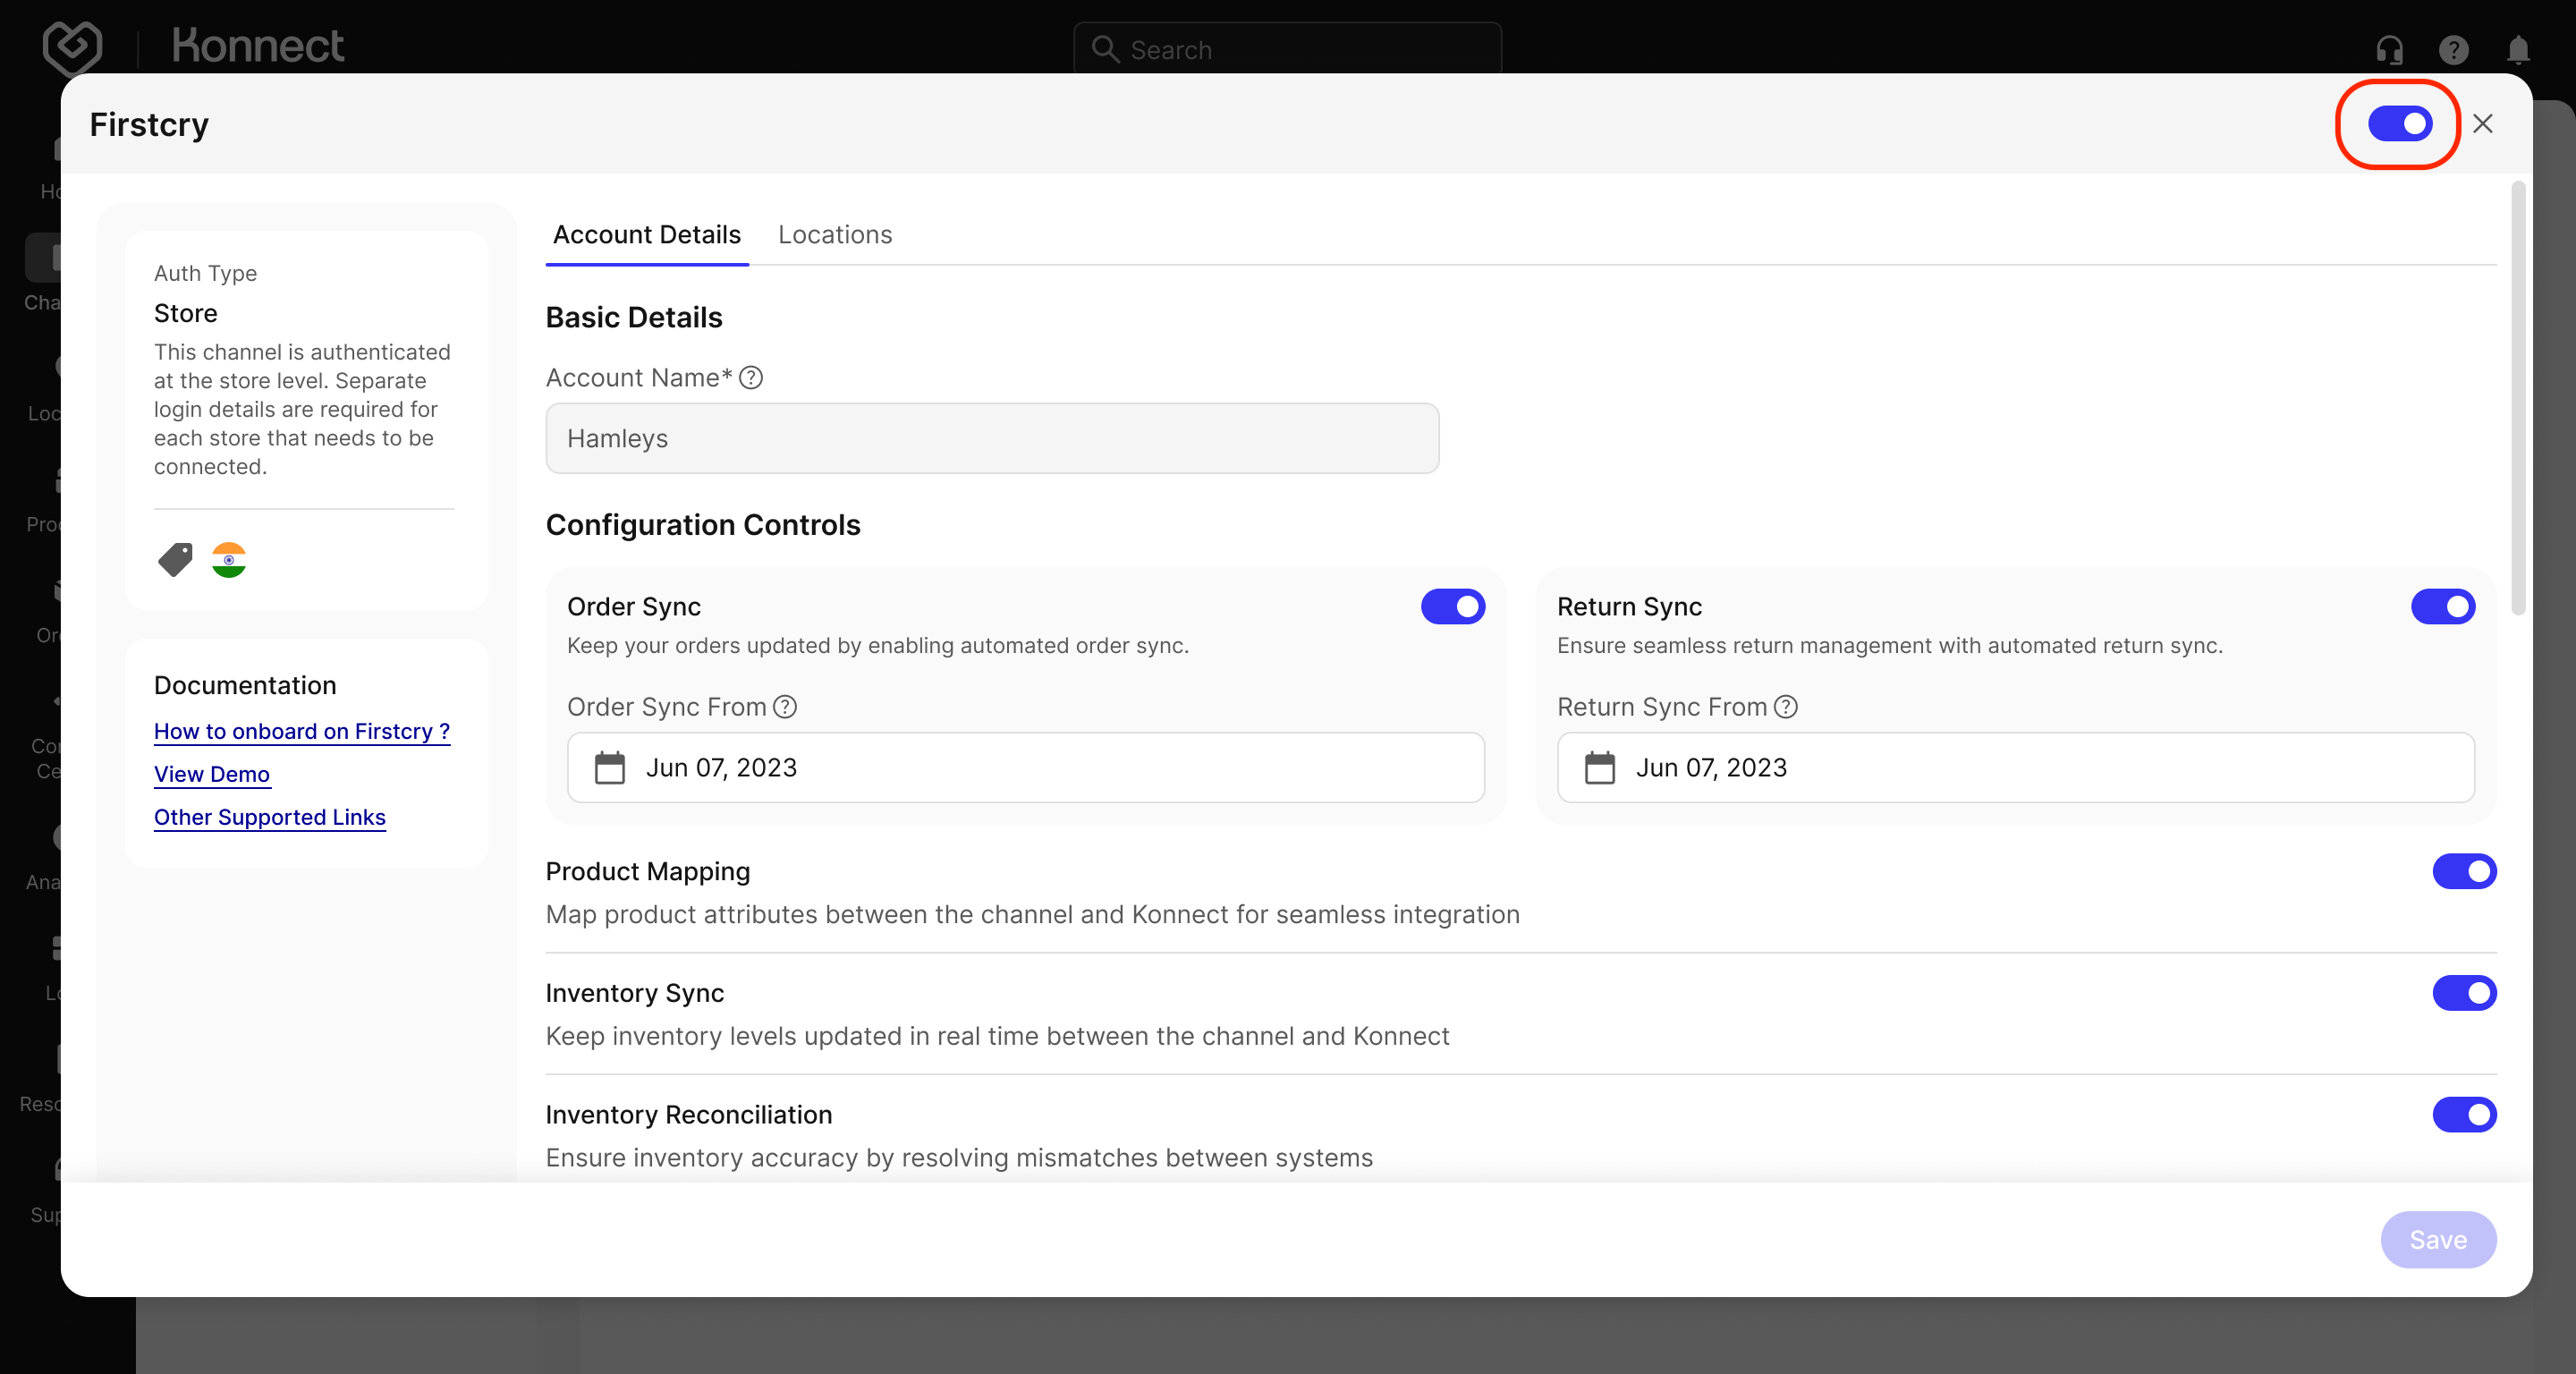This screenshot has height=1374, width=2576.
Task: Disable Inventory Reconciliation toggle
Action: click(x=2465, y=1114)
